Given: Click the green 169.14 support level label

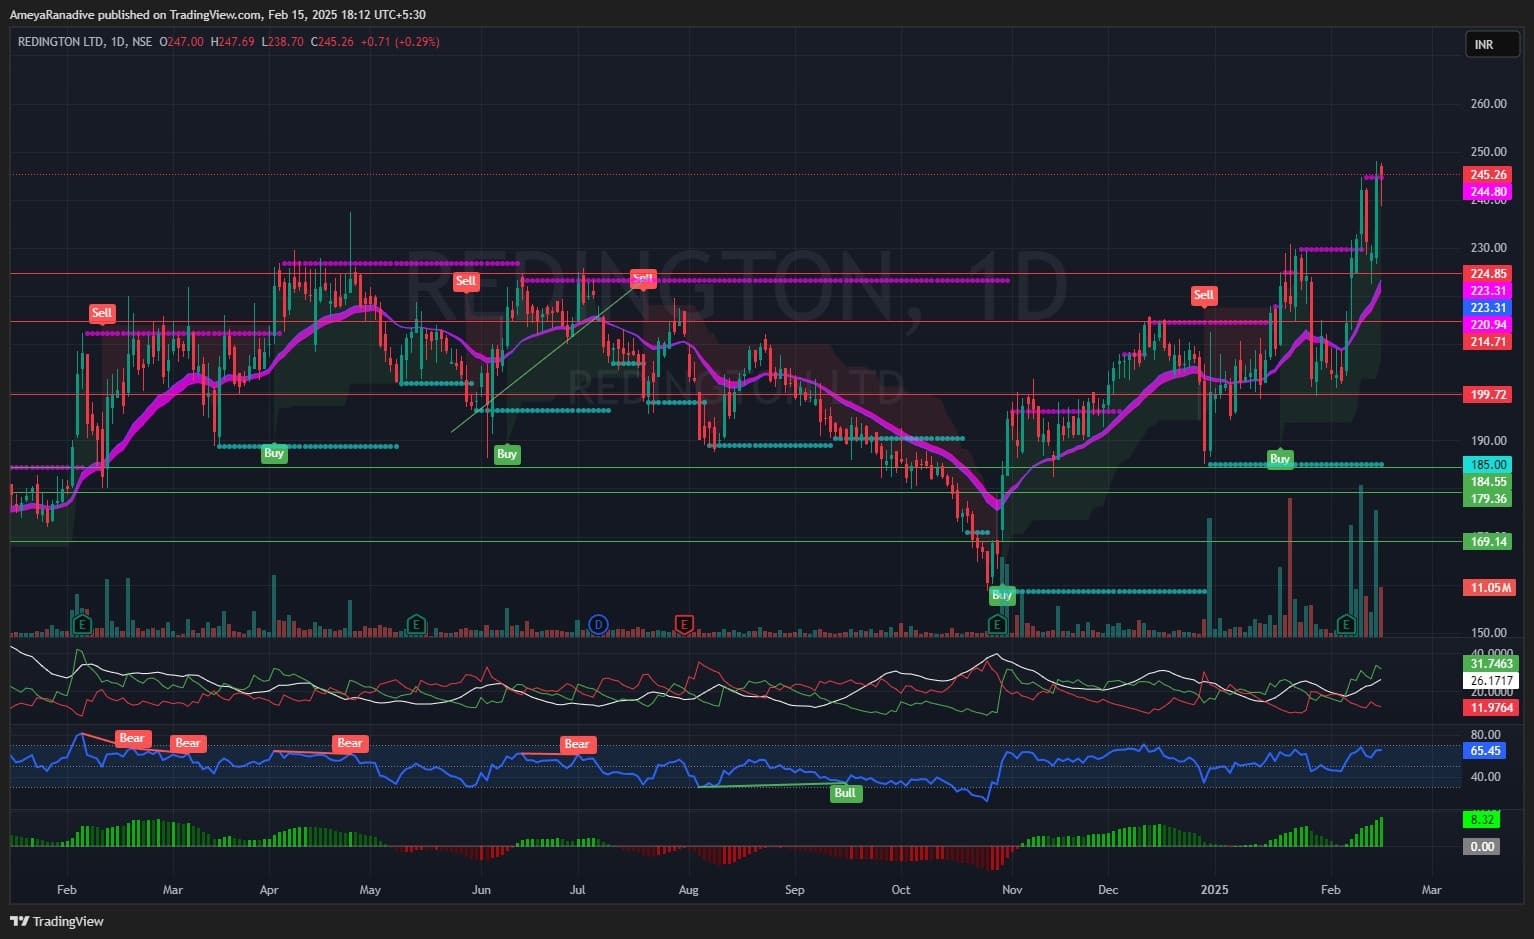Looking at the screenshot, I should coord(1488,542).
